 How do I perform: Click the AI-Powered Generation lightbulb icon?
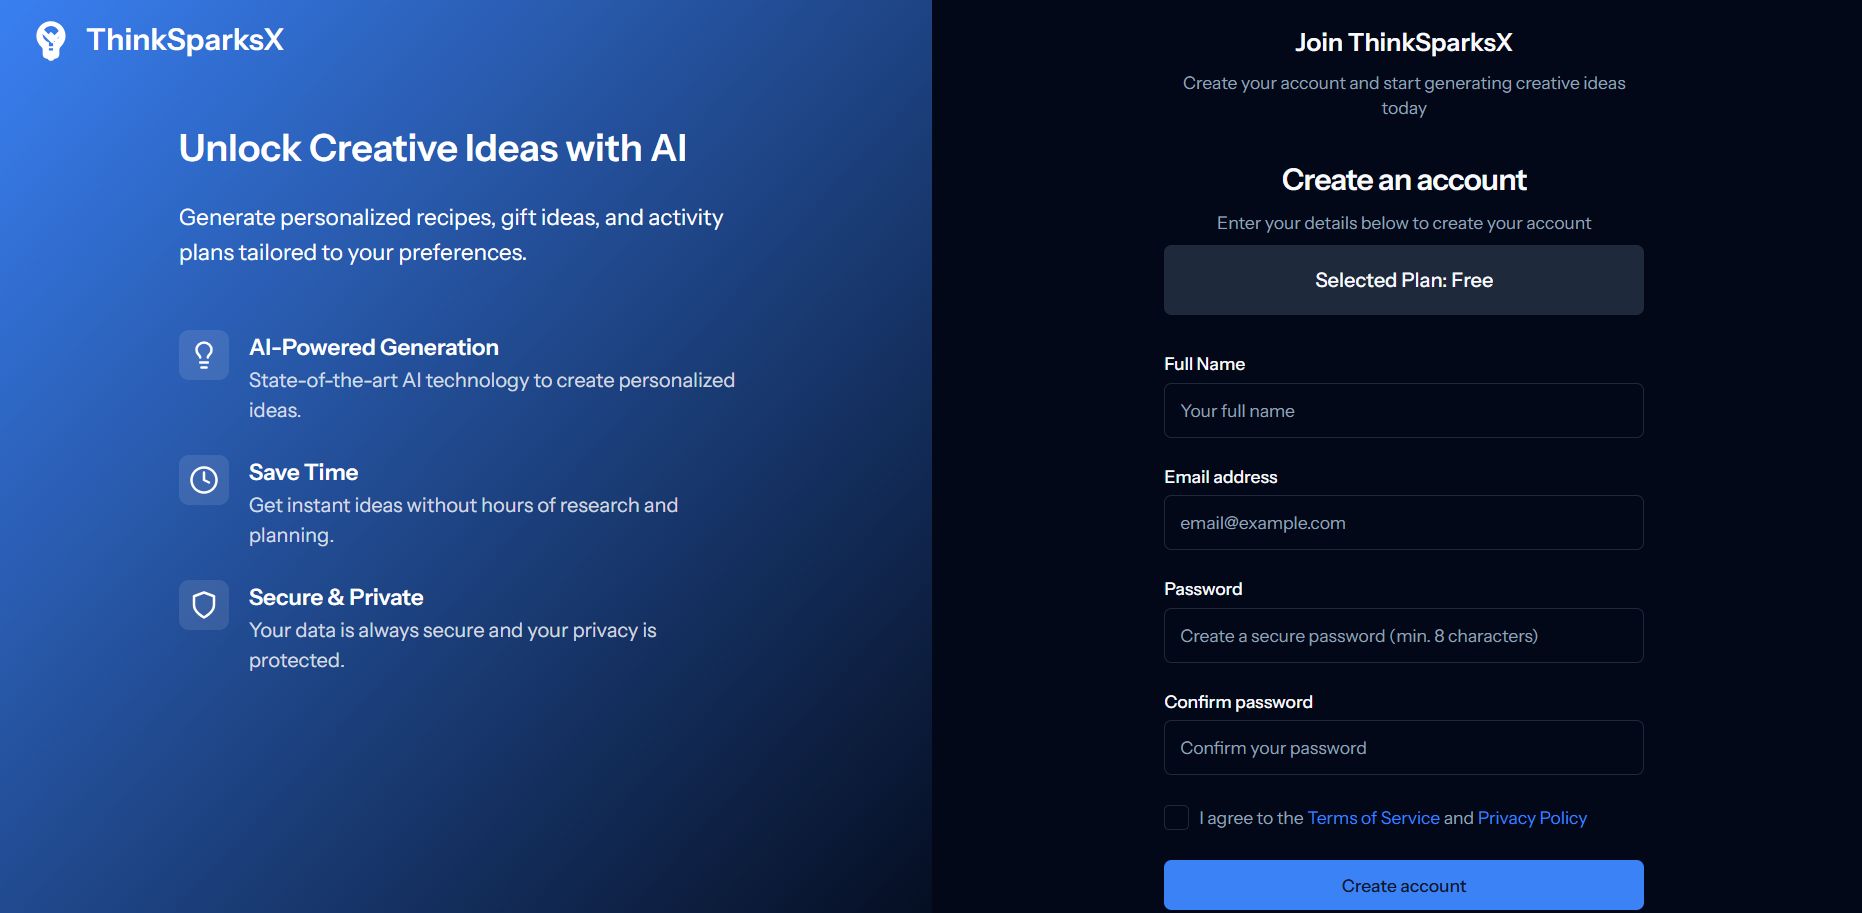[204, 355]
